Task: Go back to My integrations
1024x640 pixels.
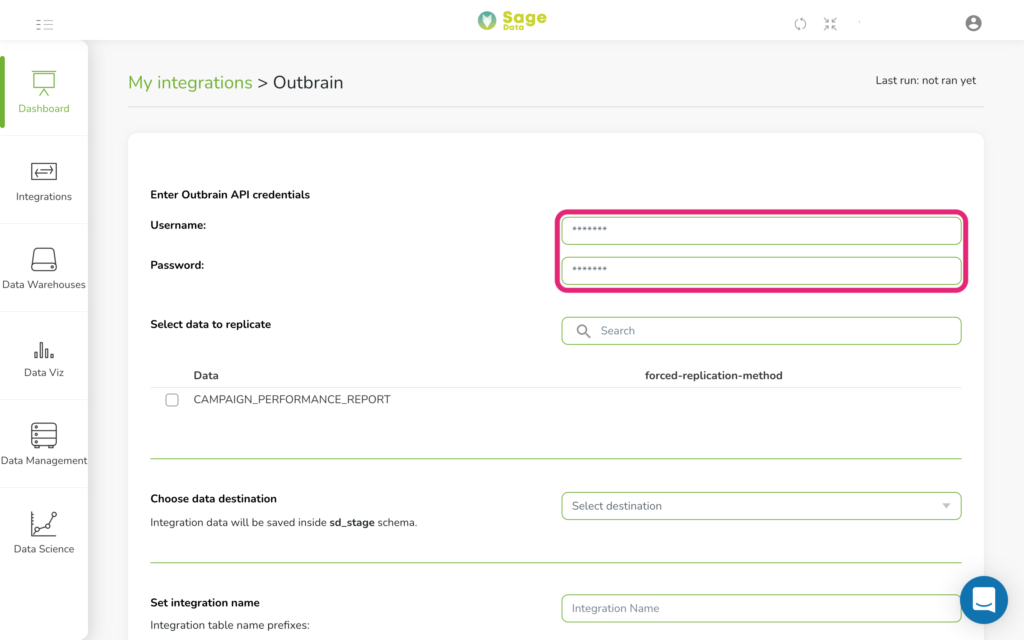Action: tap(190, 82)
